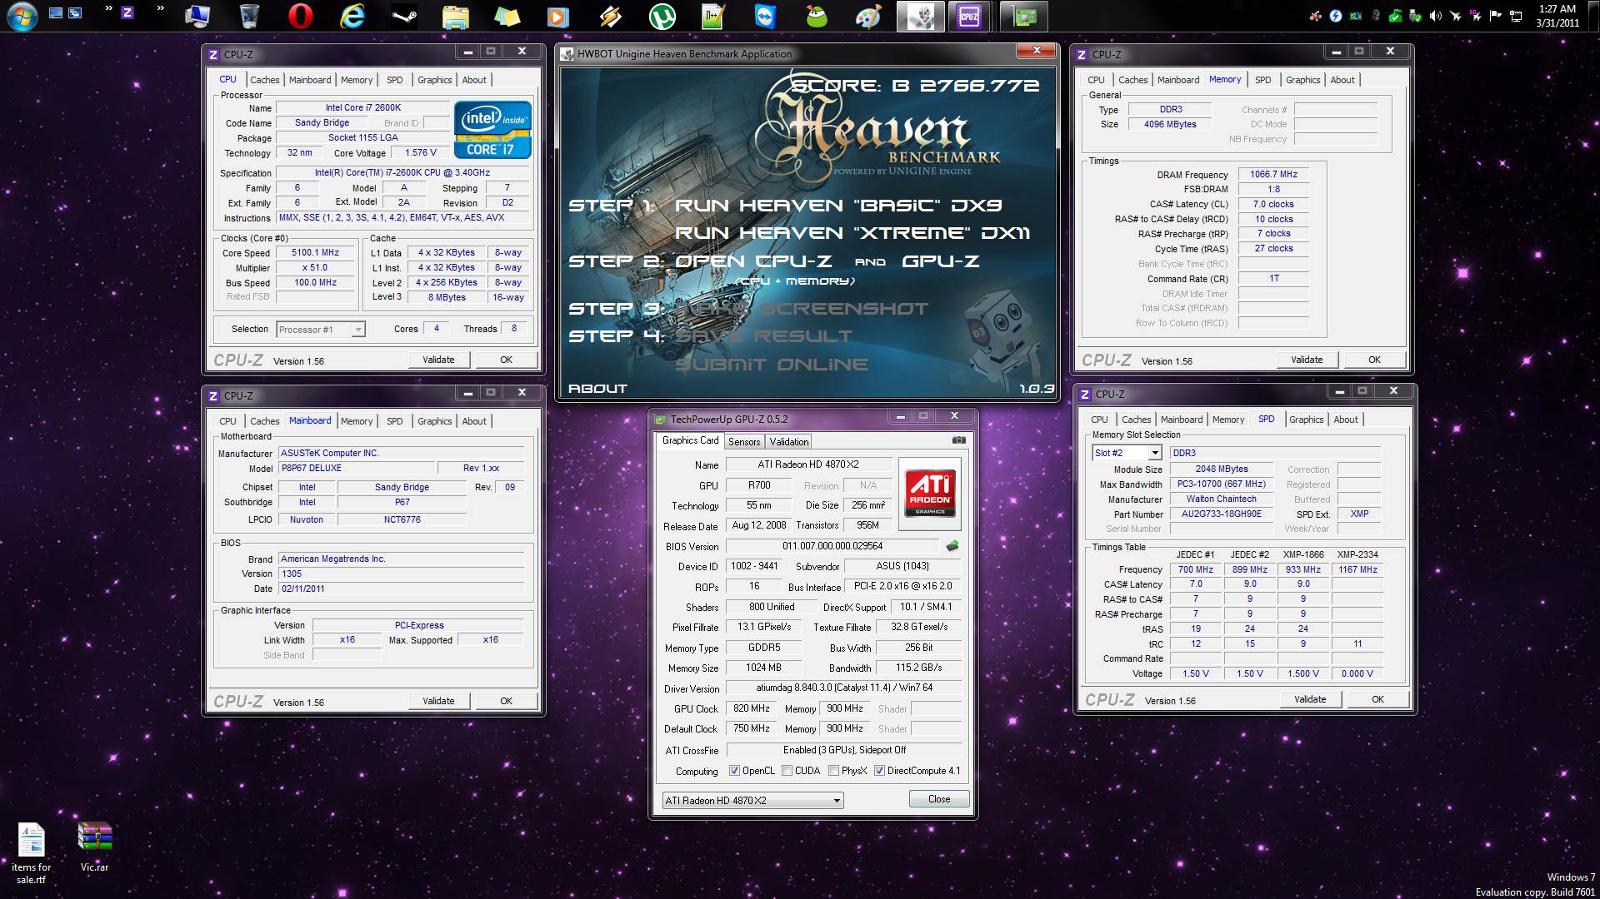Viewport: 1600px width, 899px height.
Task: Click ABOUT in Heaven Benchmark app
Action: tap(597, 388)
